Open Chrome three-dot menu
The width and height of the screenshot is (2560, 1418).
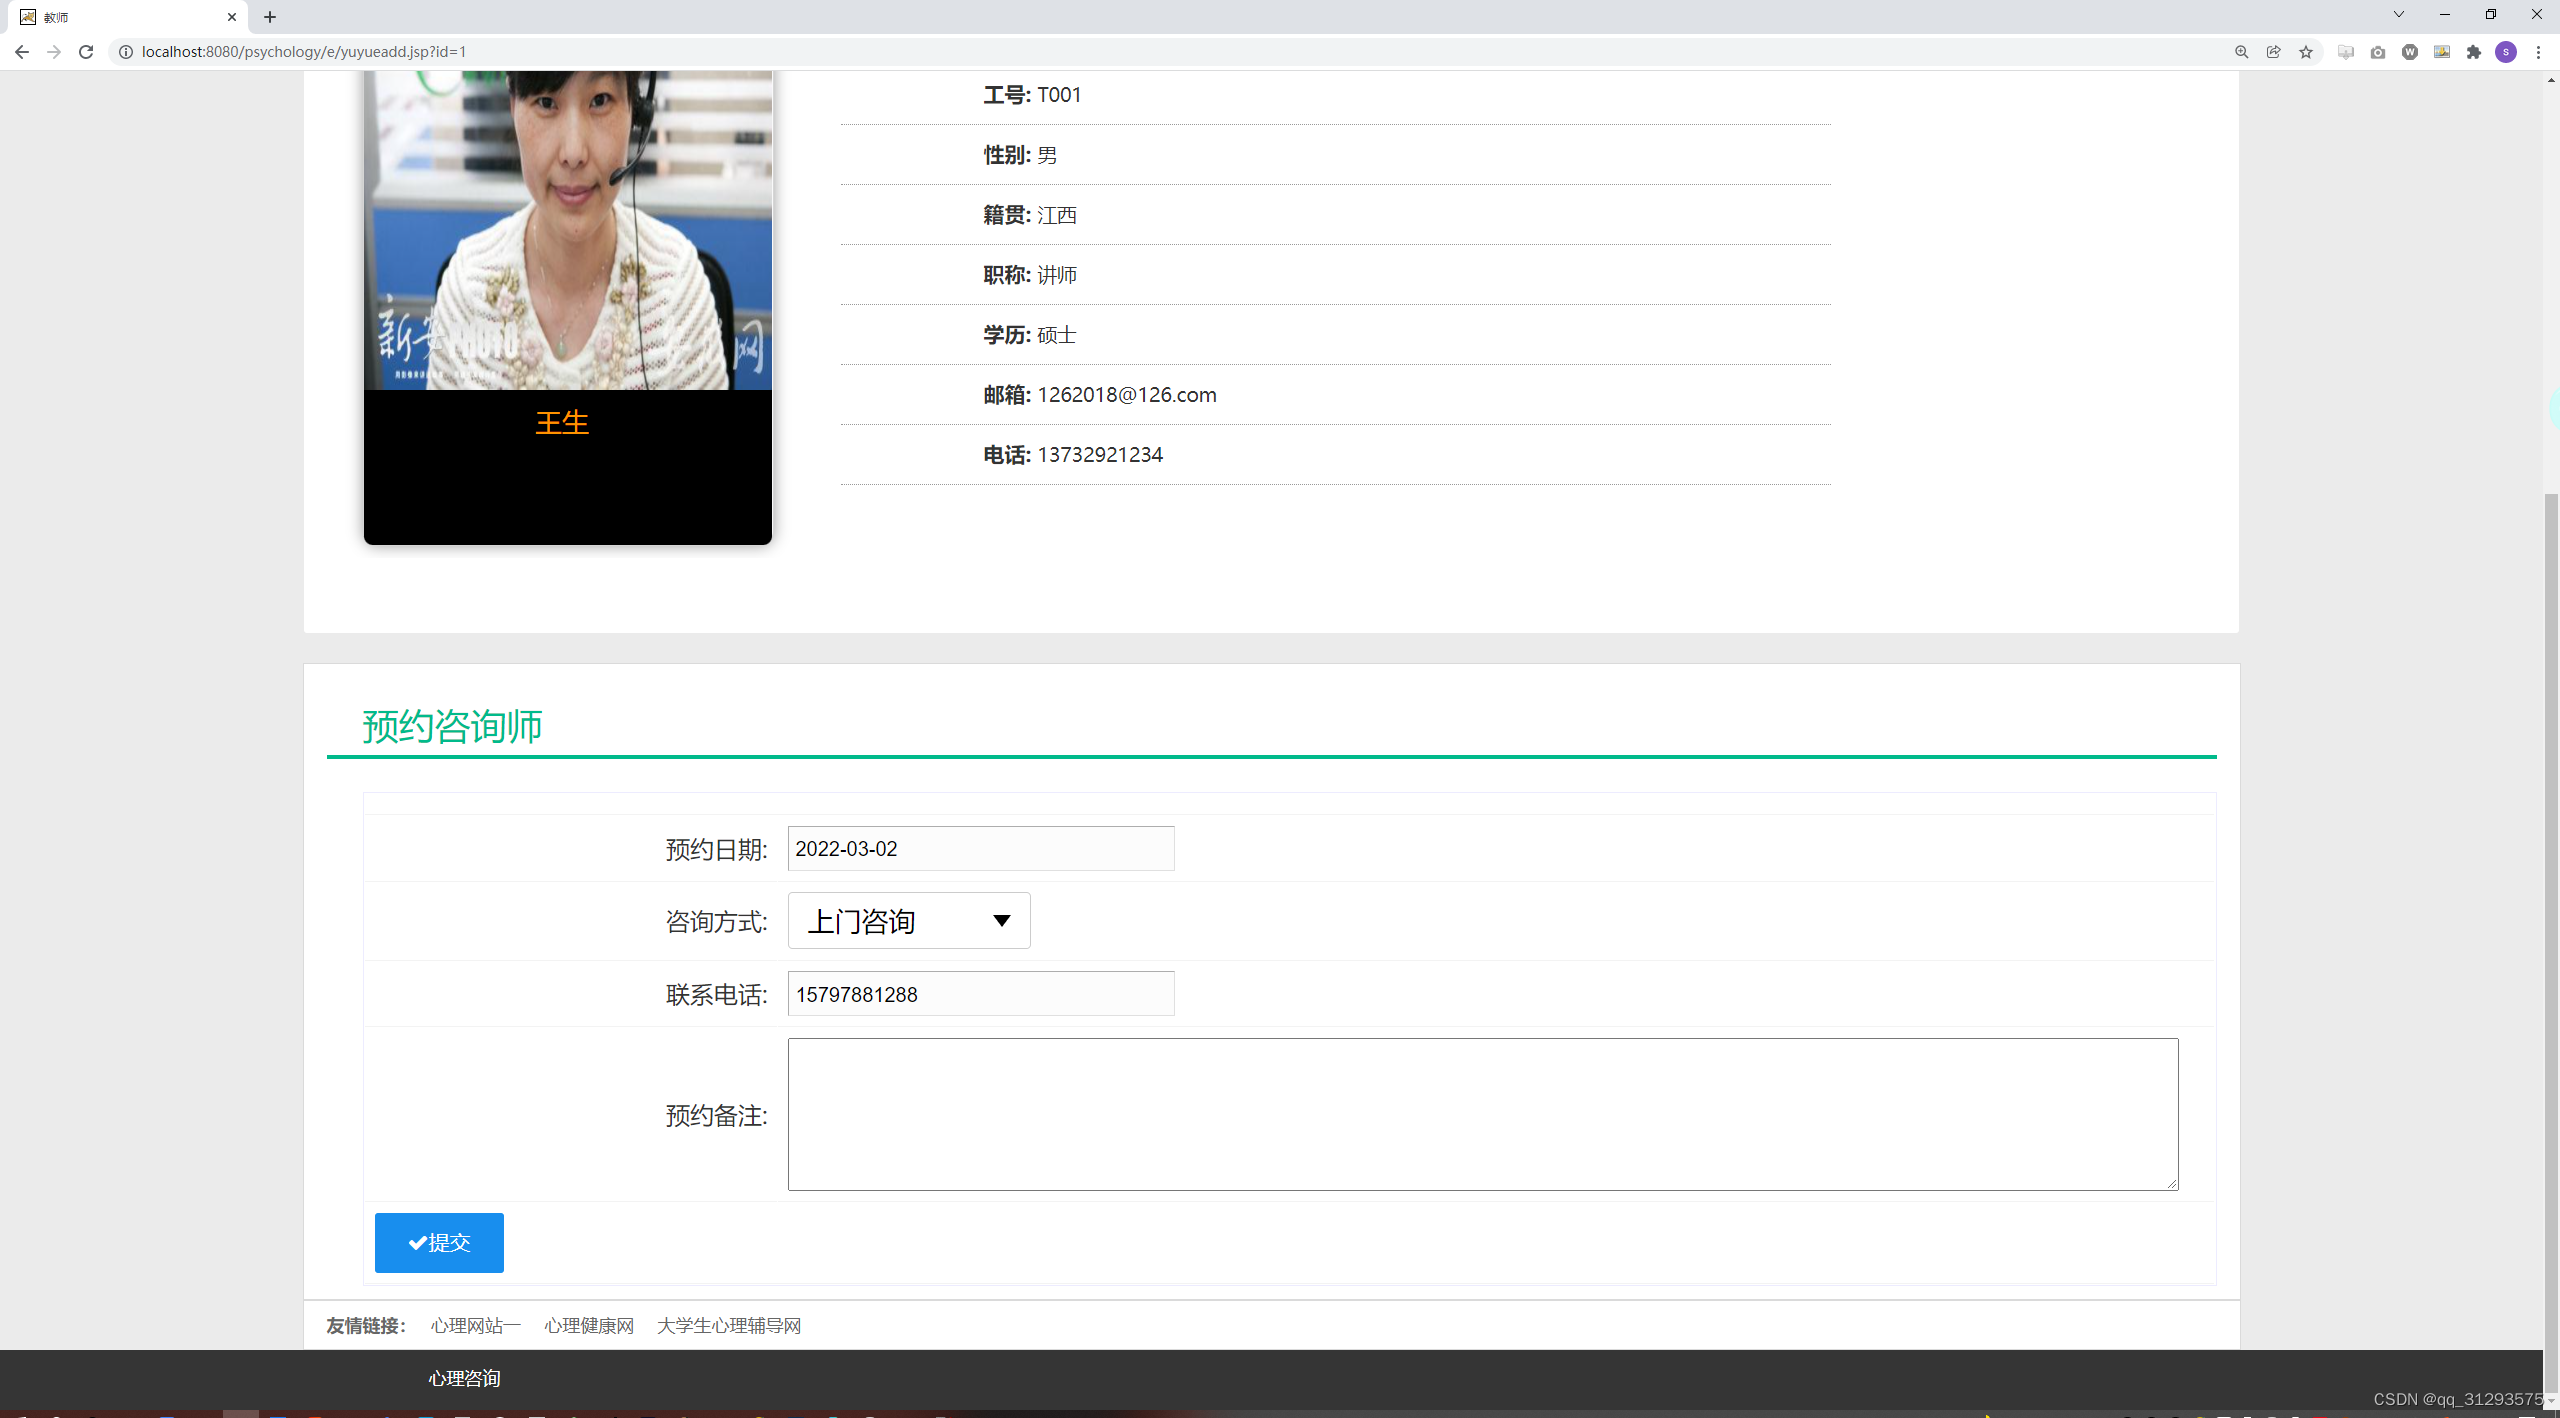[2538, 52]
